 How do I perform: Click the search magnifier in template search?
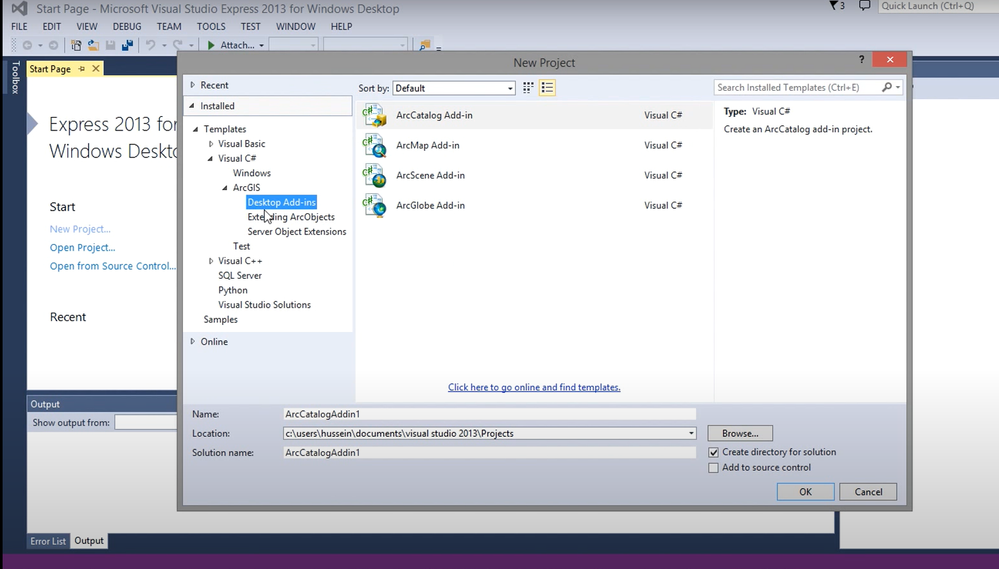pos(886,87)
